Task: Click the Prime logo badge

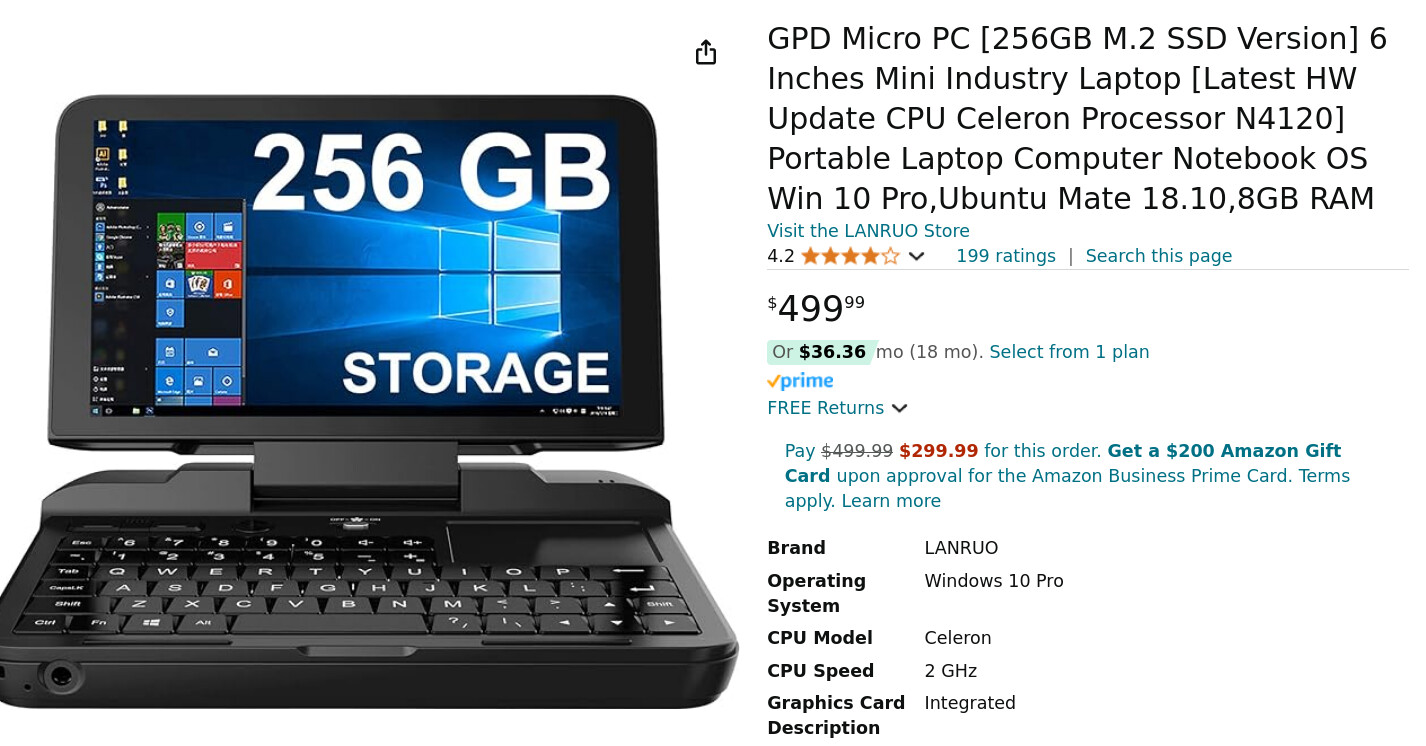Action: click(800, 381)
